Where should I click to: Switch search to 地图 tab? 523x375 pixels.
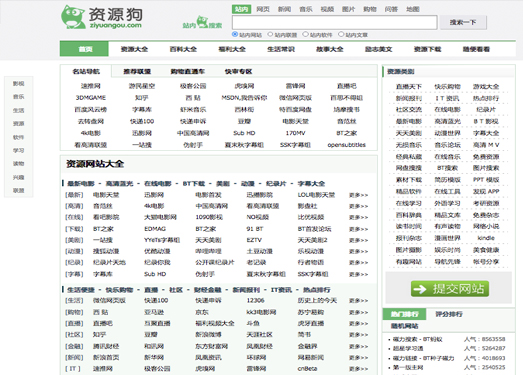pyautogui.click(x=413, y=9)
